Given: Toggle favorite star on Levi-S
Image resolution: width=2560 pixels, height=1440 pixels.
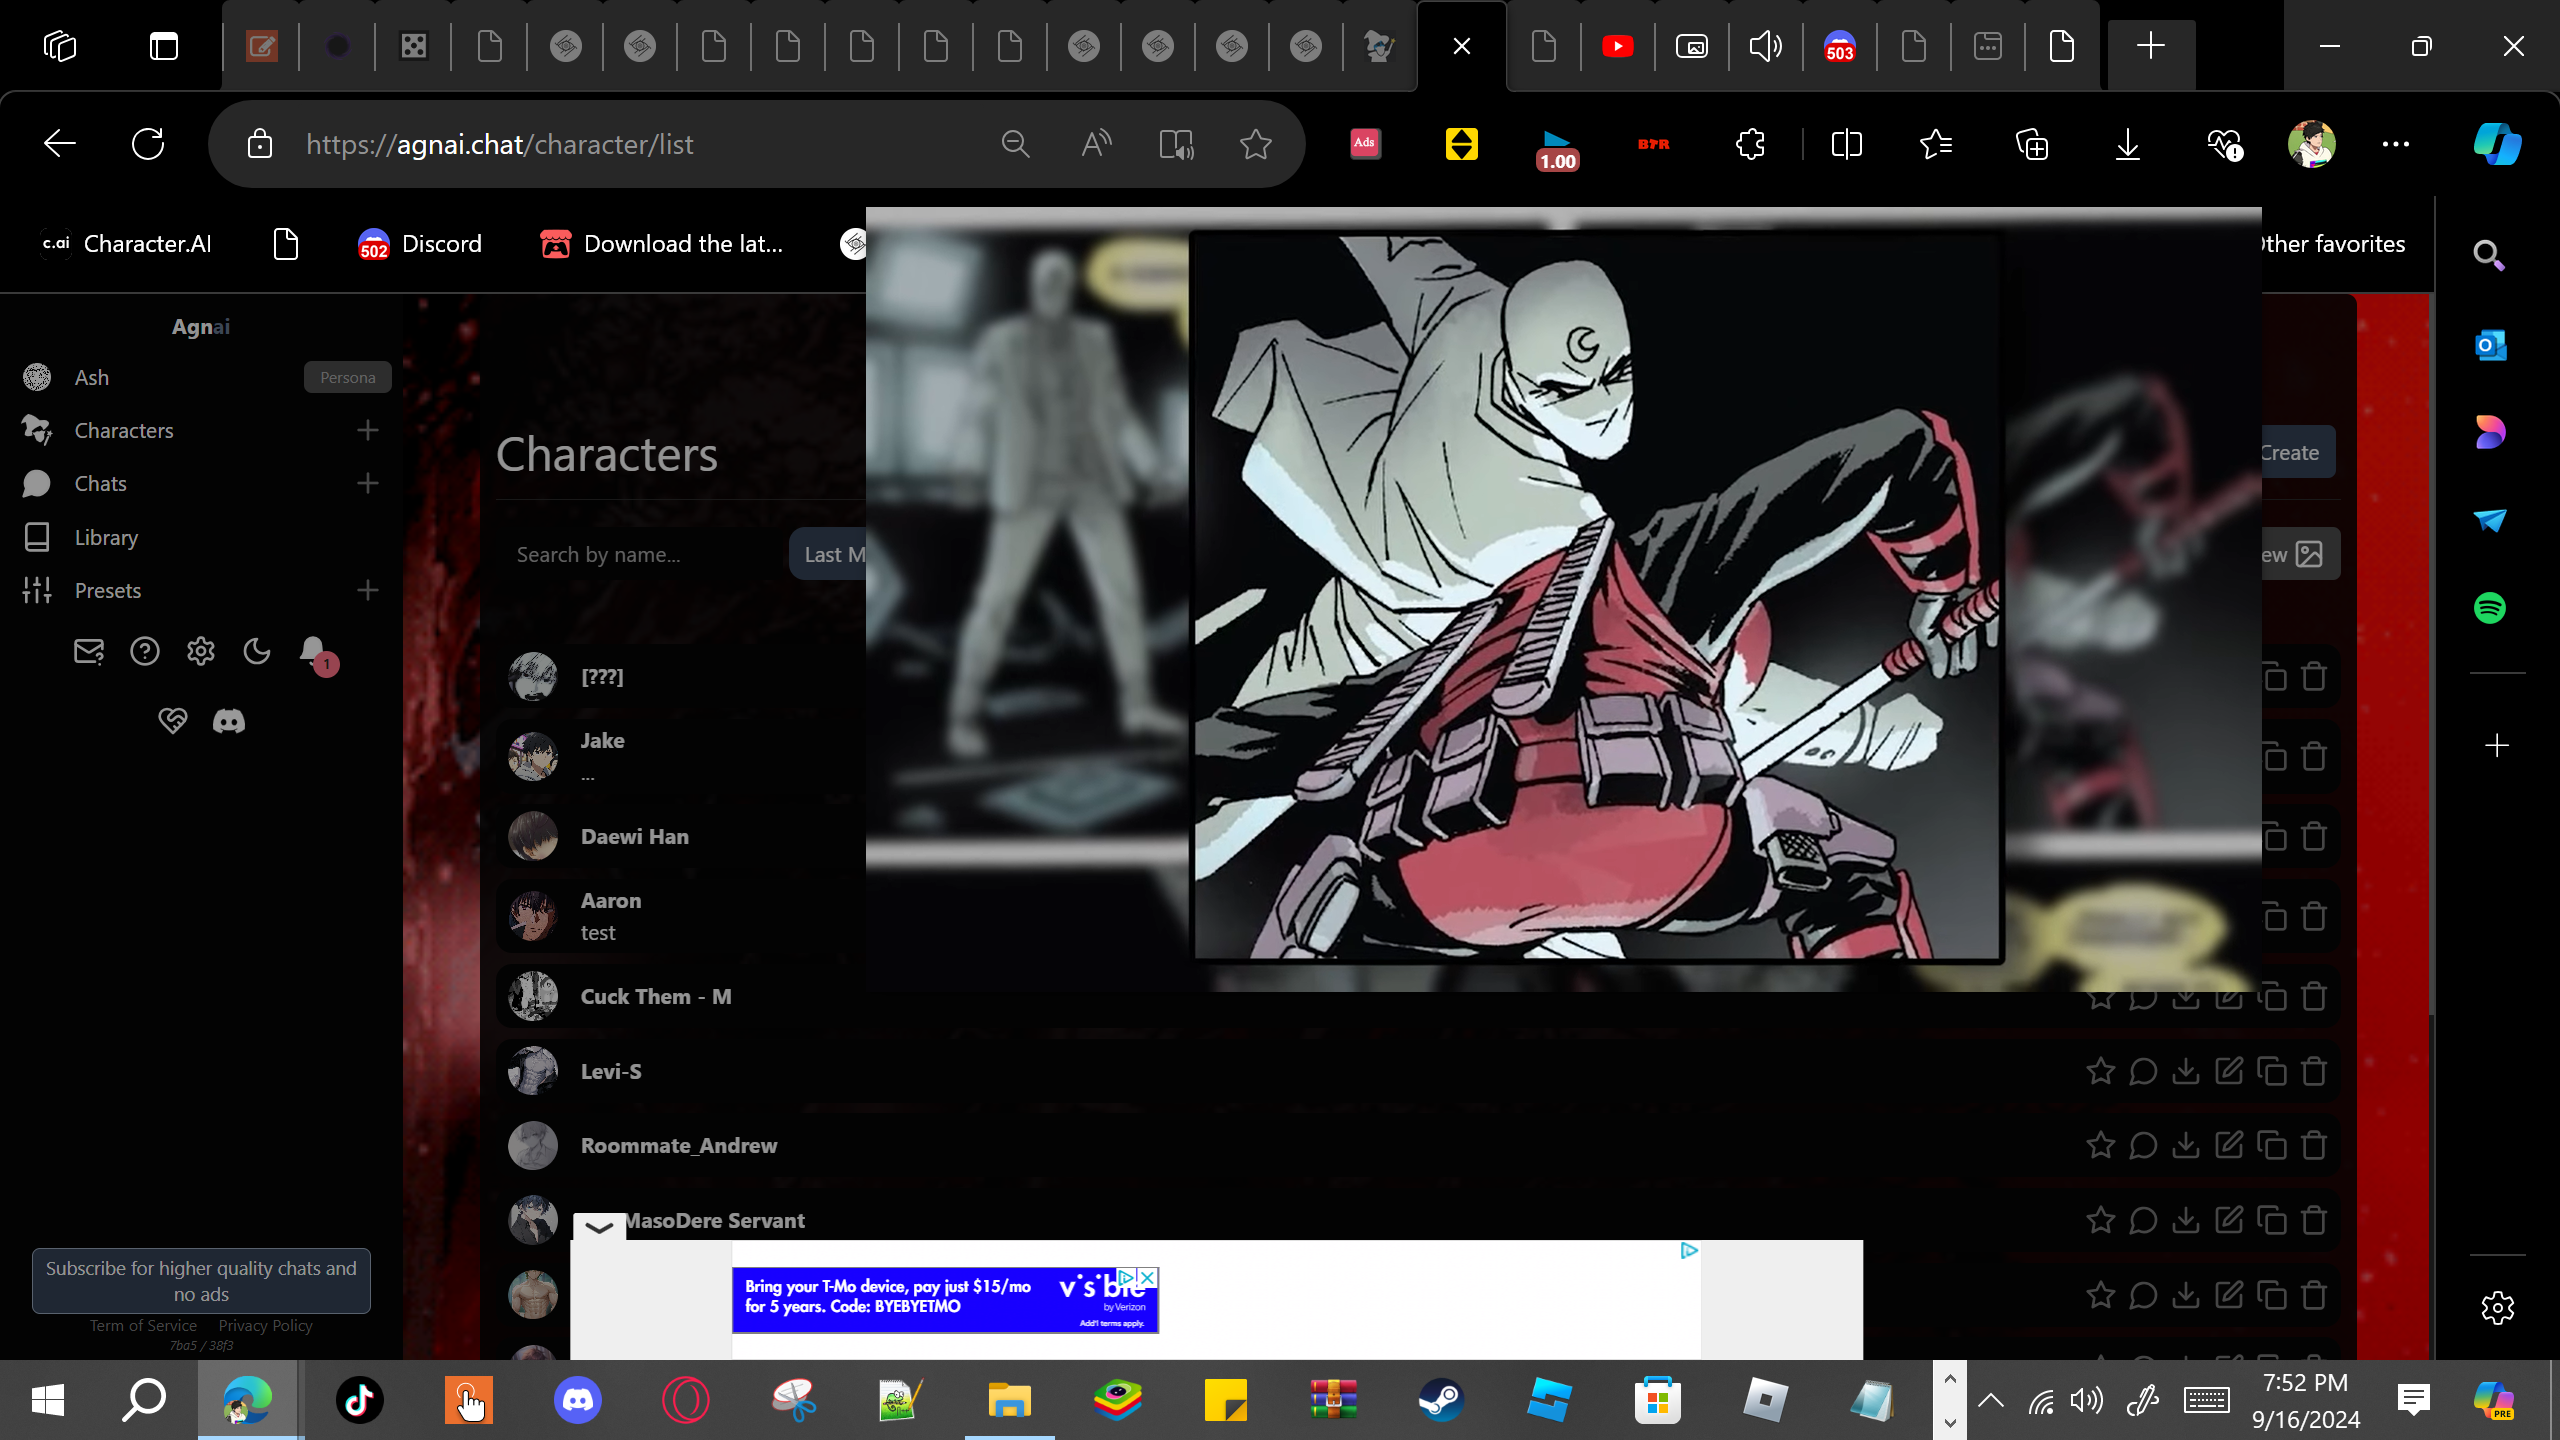Looking at the screenshot, I should coord(2100,1072).
